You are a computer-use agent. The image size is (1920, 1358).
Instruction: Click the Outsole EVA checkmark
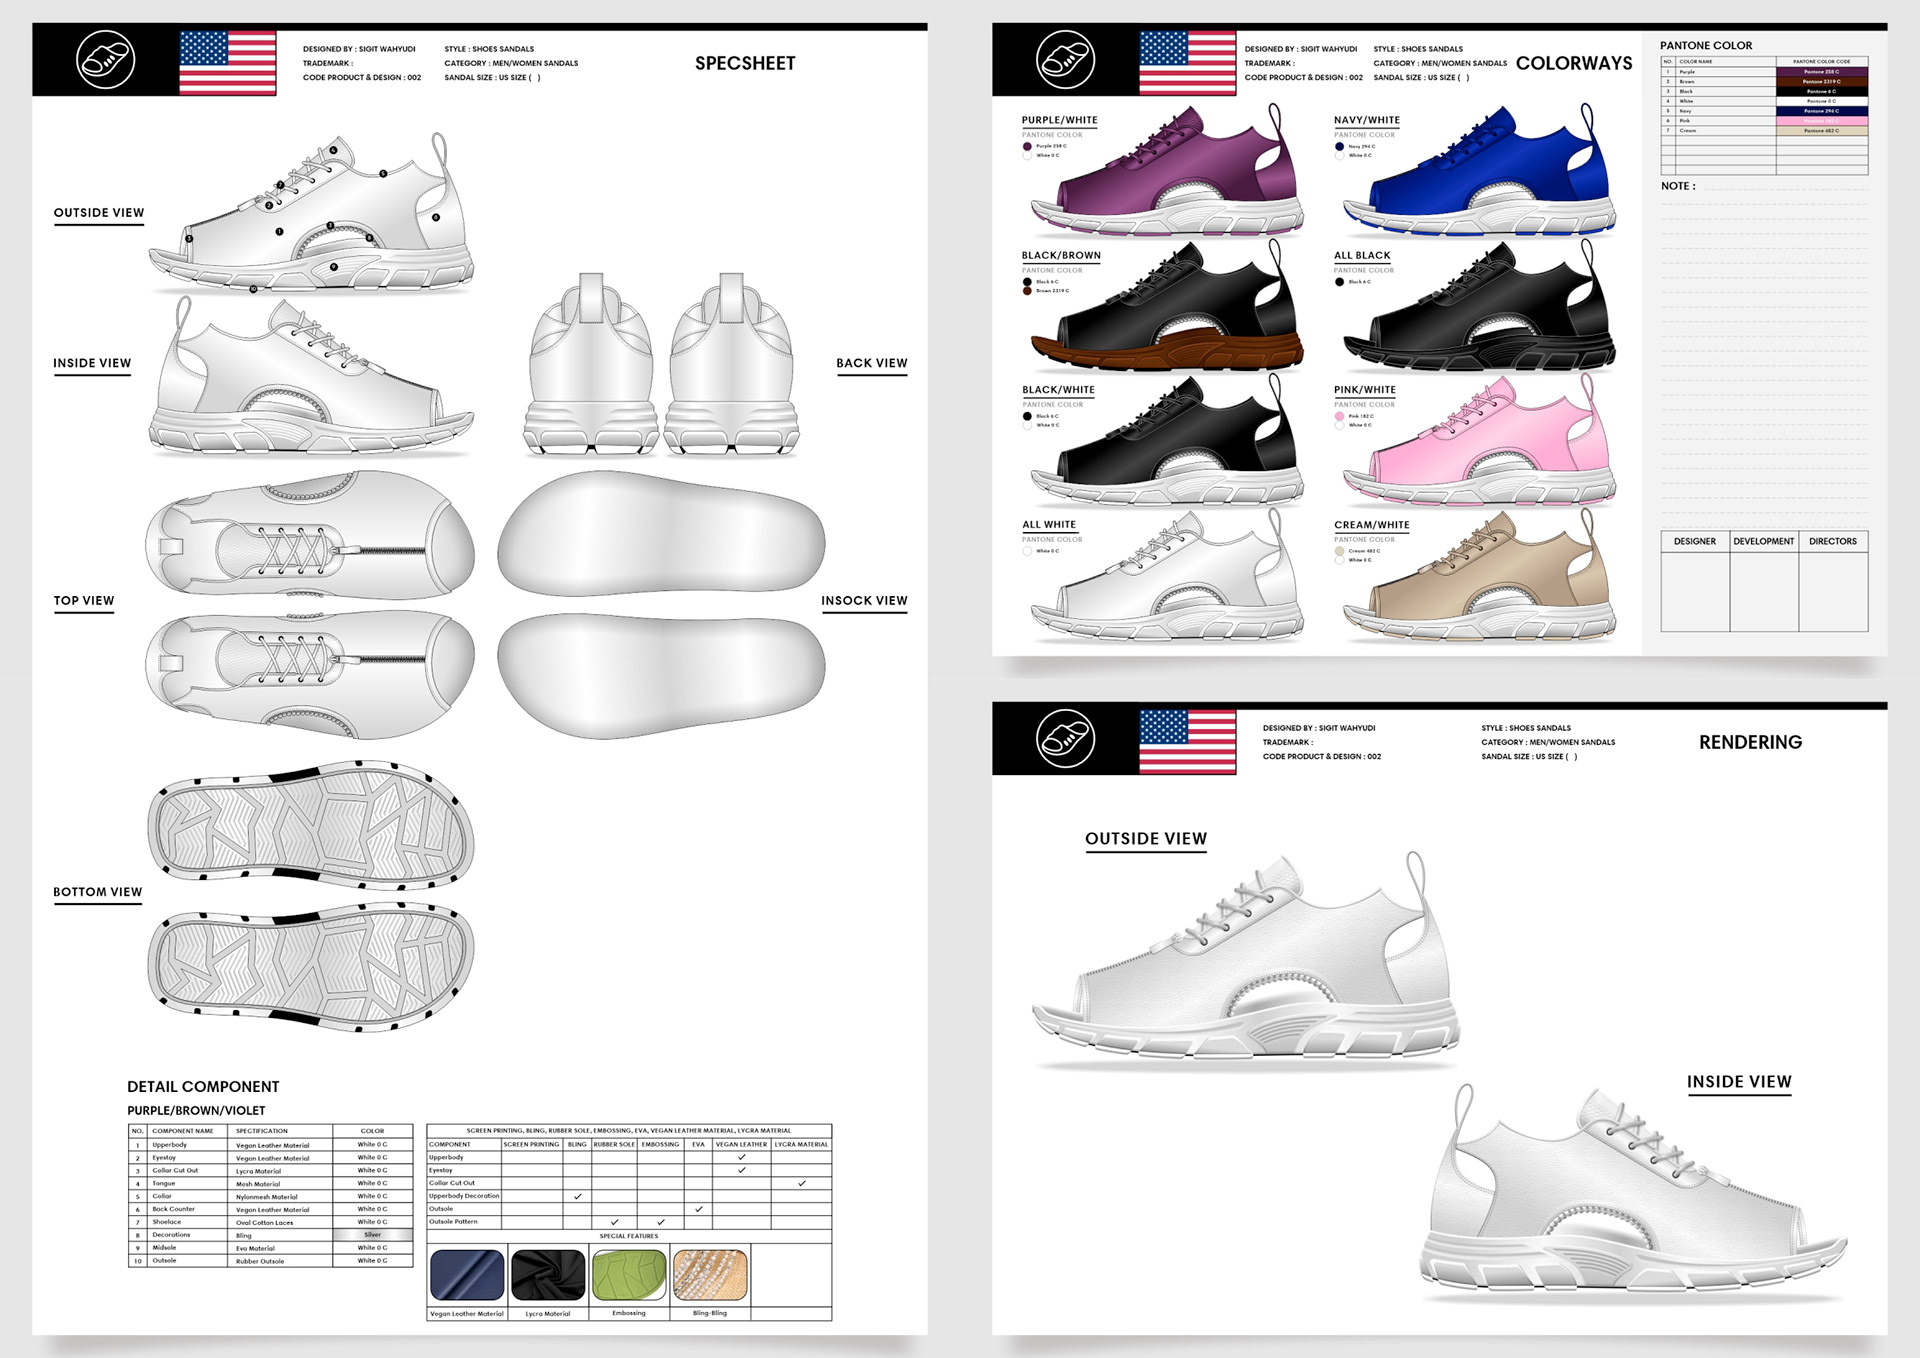[x=698, y=1209]
